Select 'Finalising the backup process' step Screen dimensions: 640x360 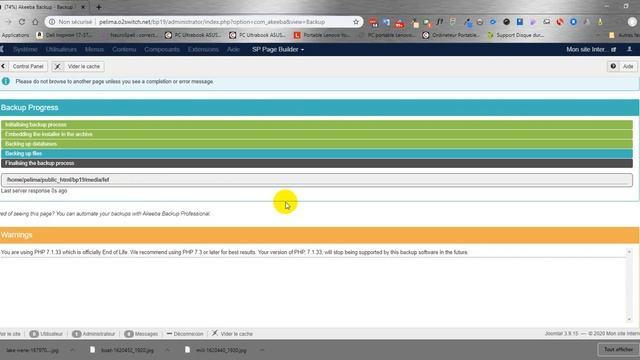point(317,163)
